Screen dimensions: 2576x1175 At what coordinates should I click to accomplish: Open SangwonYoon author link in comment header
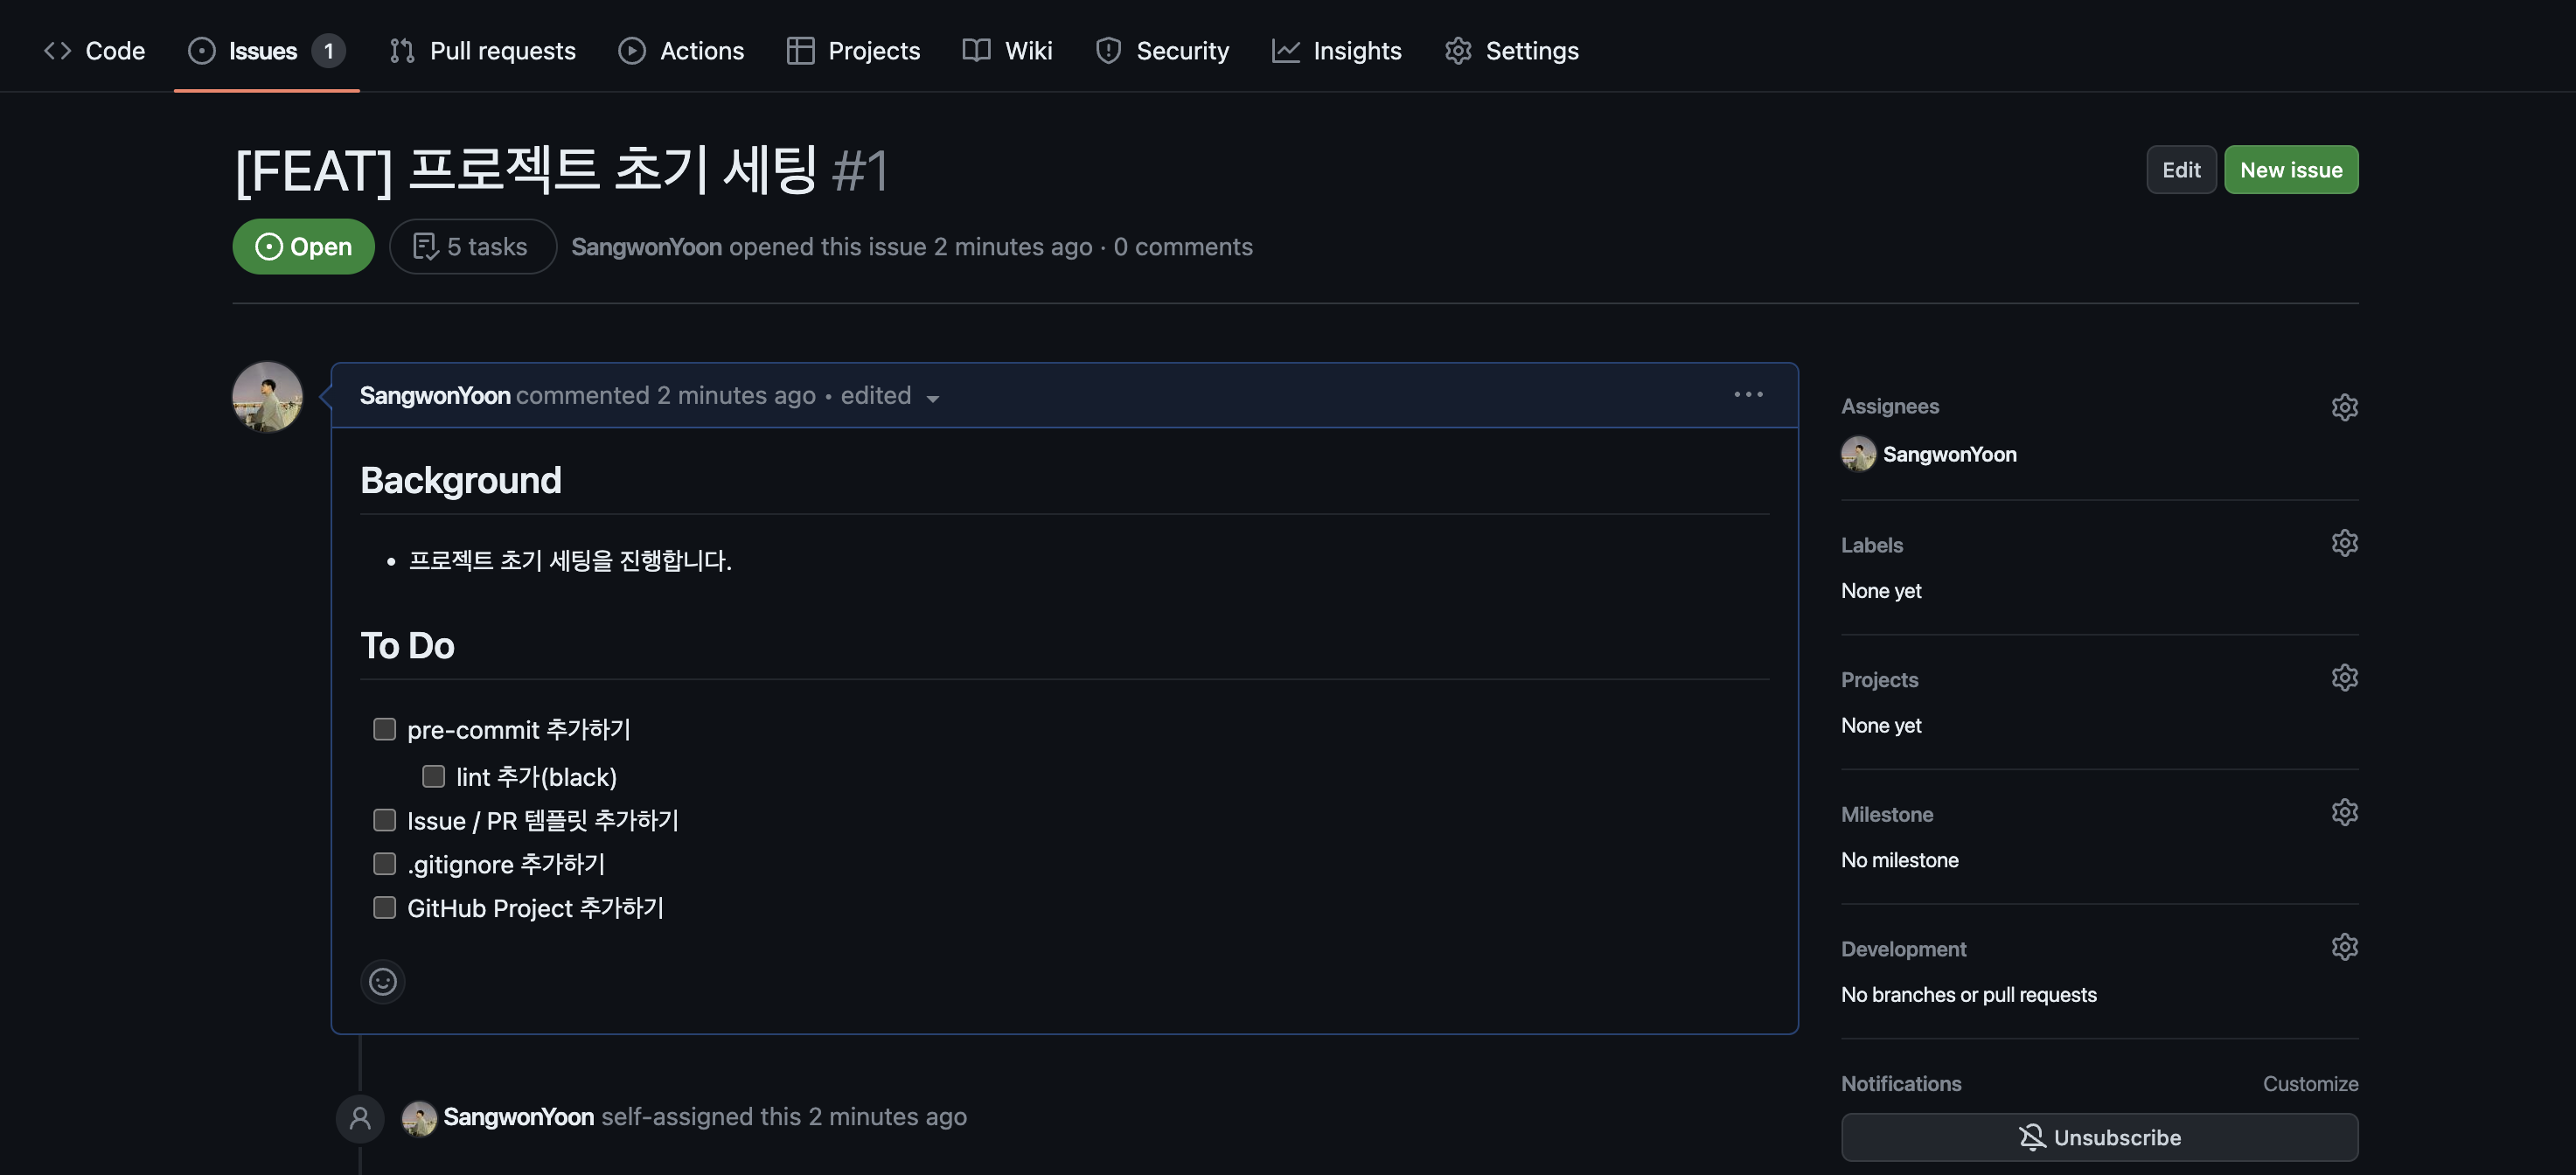(x=435, y=395)
